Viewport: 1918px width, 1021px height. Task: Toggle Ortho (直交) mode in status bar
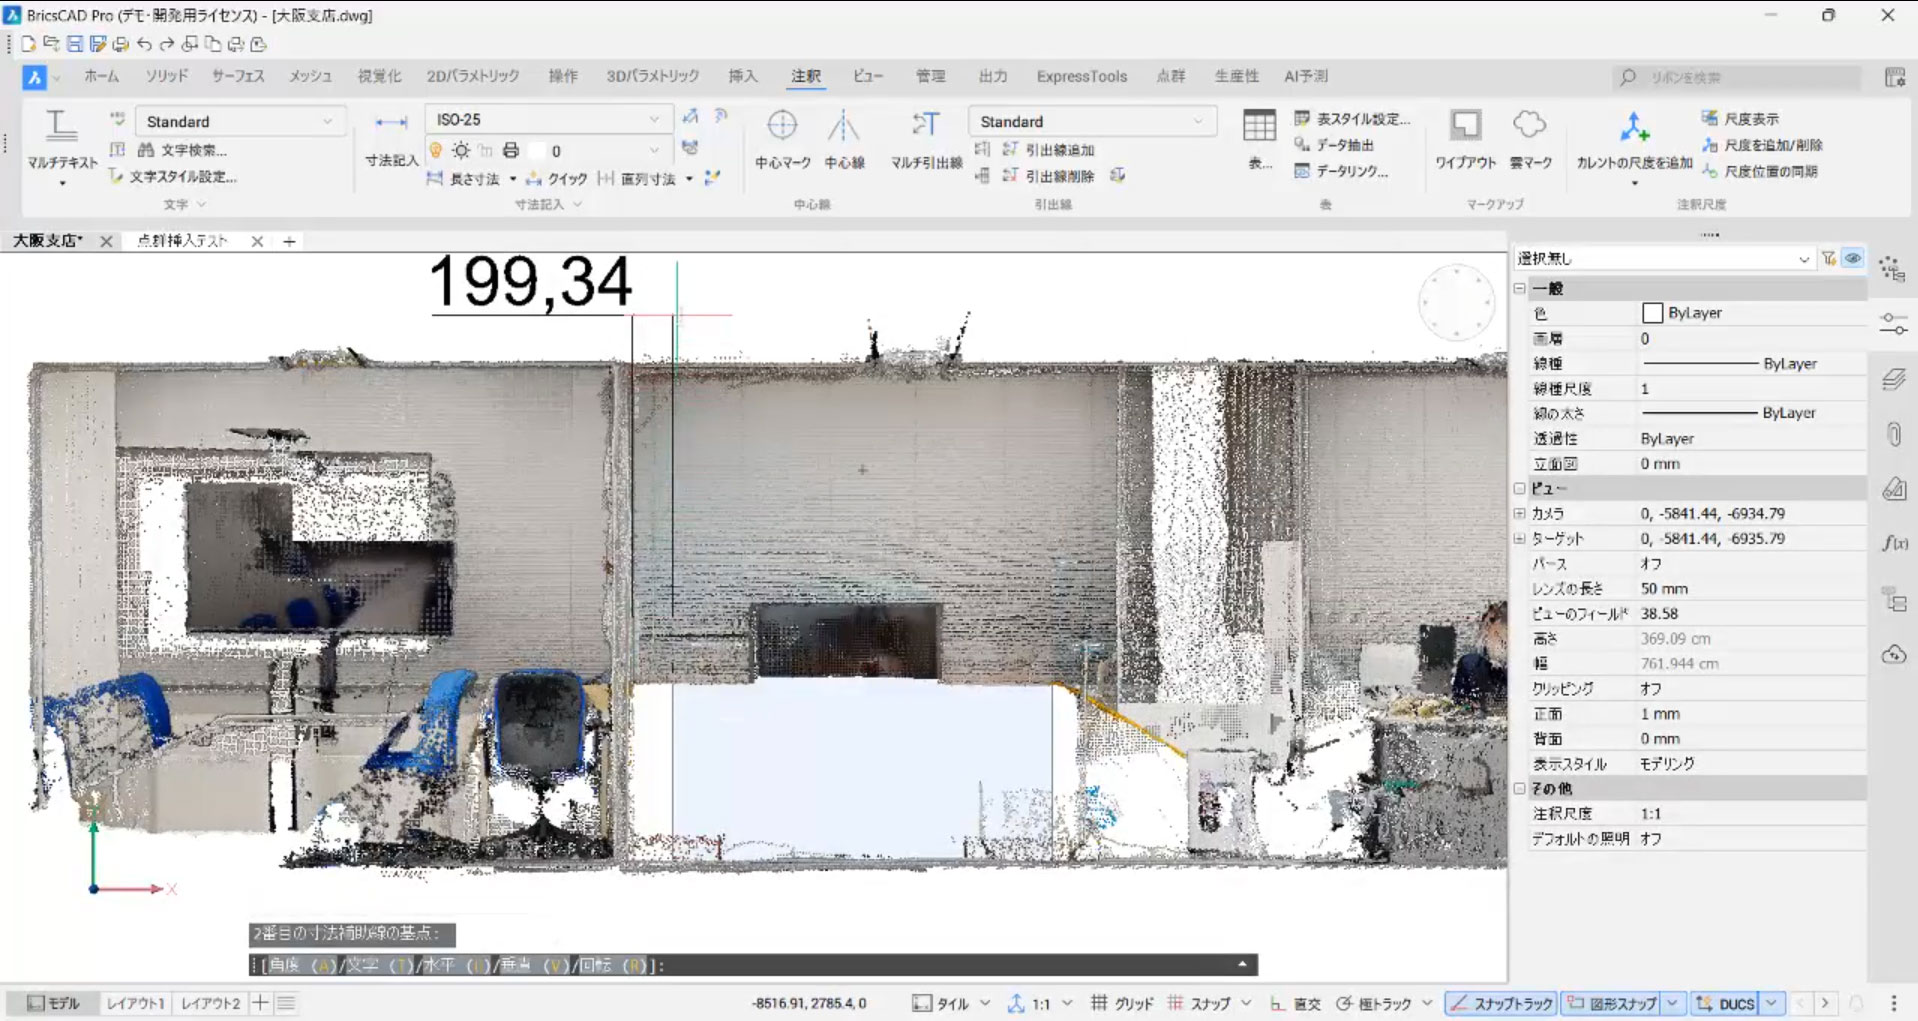click(x=1296, y=1003)
